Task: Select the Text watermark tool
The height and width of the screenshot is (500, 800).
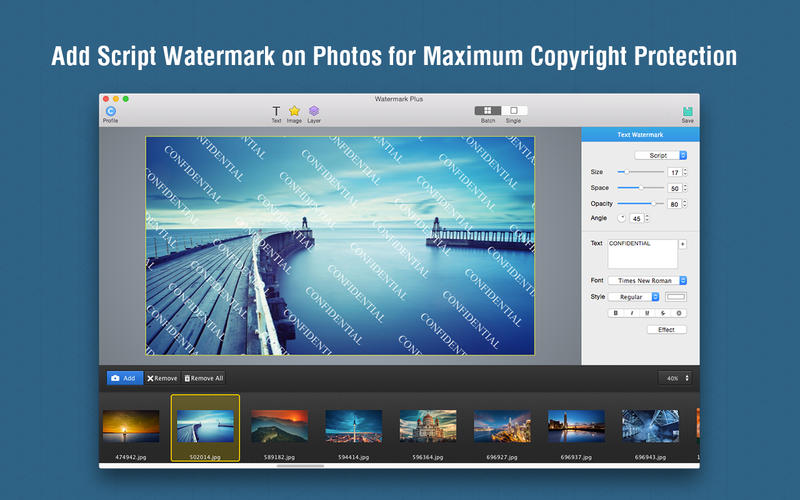Action: [x=276, y=111]
